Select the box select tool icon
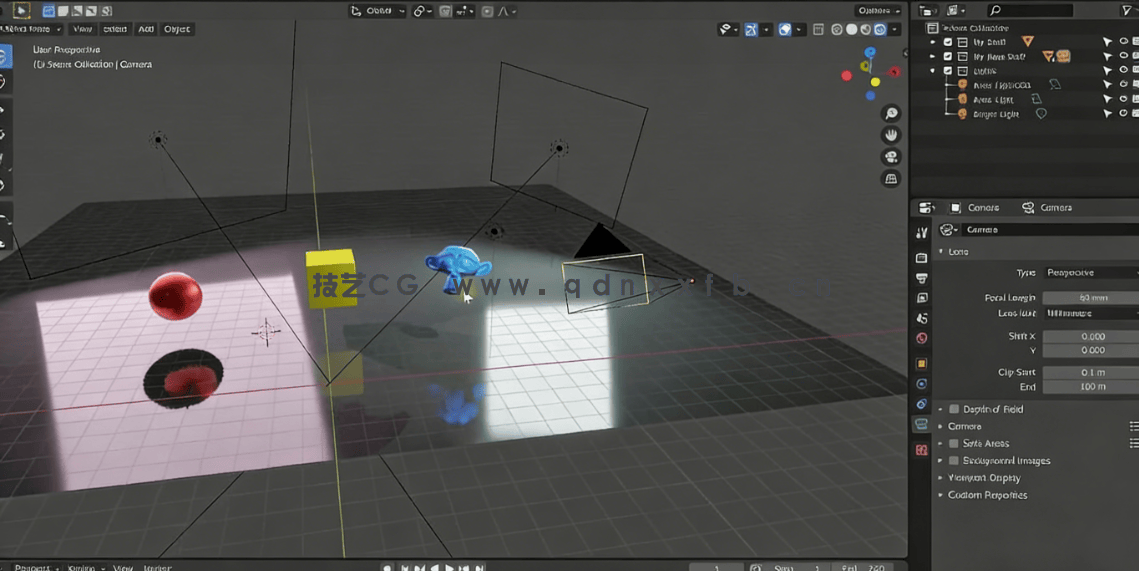The image size is (1139, 571). tap(4, 56)
